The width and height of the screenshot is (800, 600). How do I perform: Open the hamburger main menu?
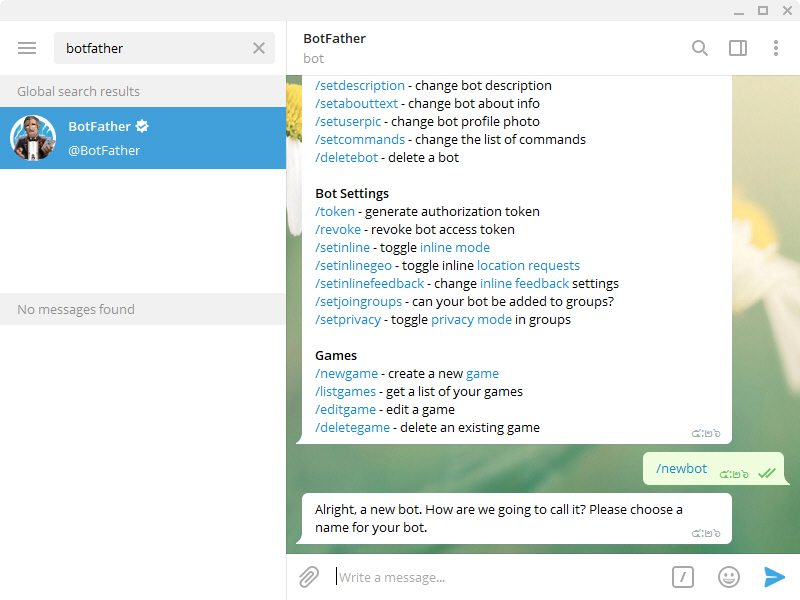click(27, 48)
